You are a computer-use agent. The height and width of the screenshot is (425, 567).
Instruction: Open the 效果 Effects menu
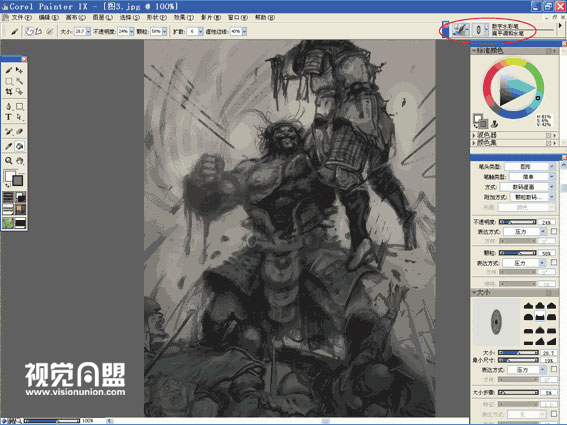coord(184,17)
